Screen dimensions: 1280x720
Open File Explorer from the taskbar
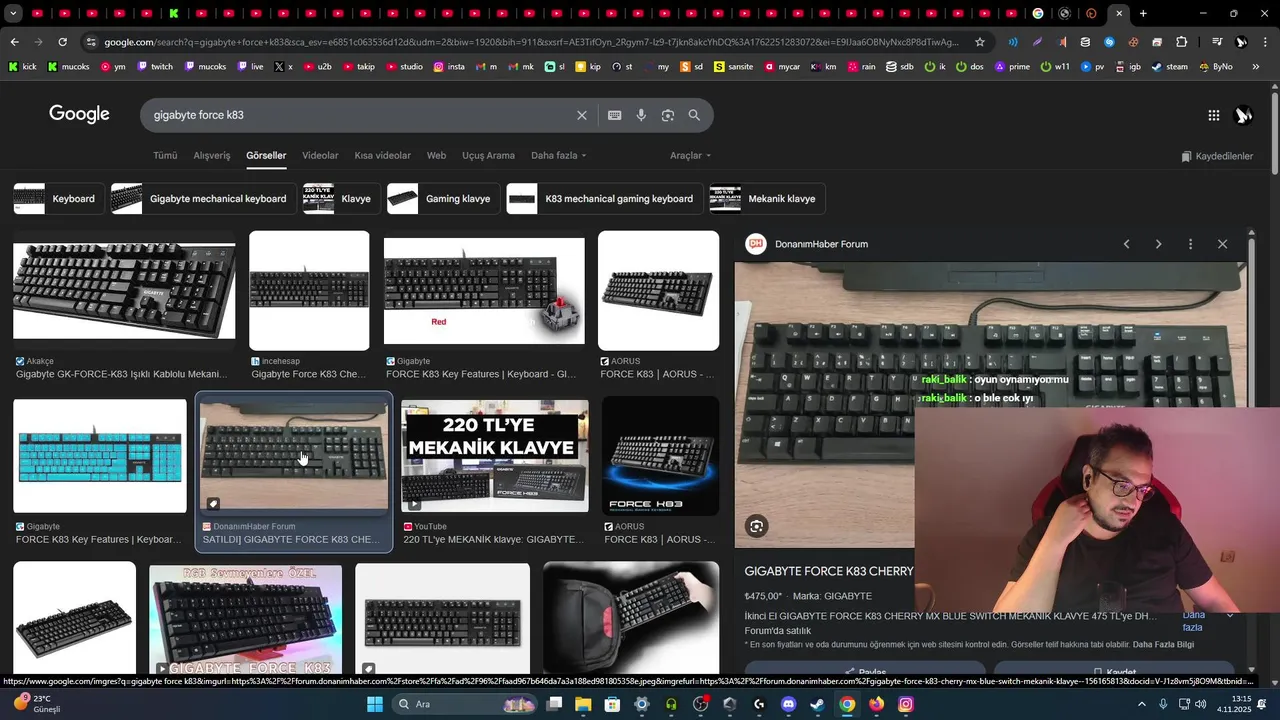click(583, 704)
